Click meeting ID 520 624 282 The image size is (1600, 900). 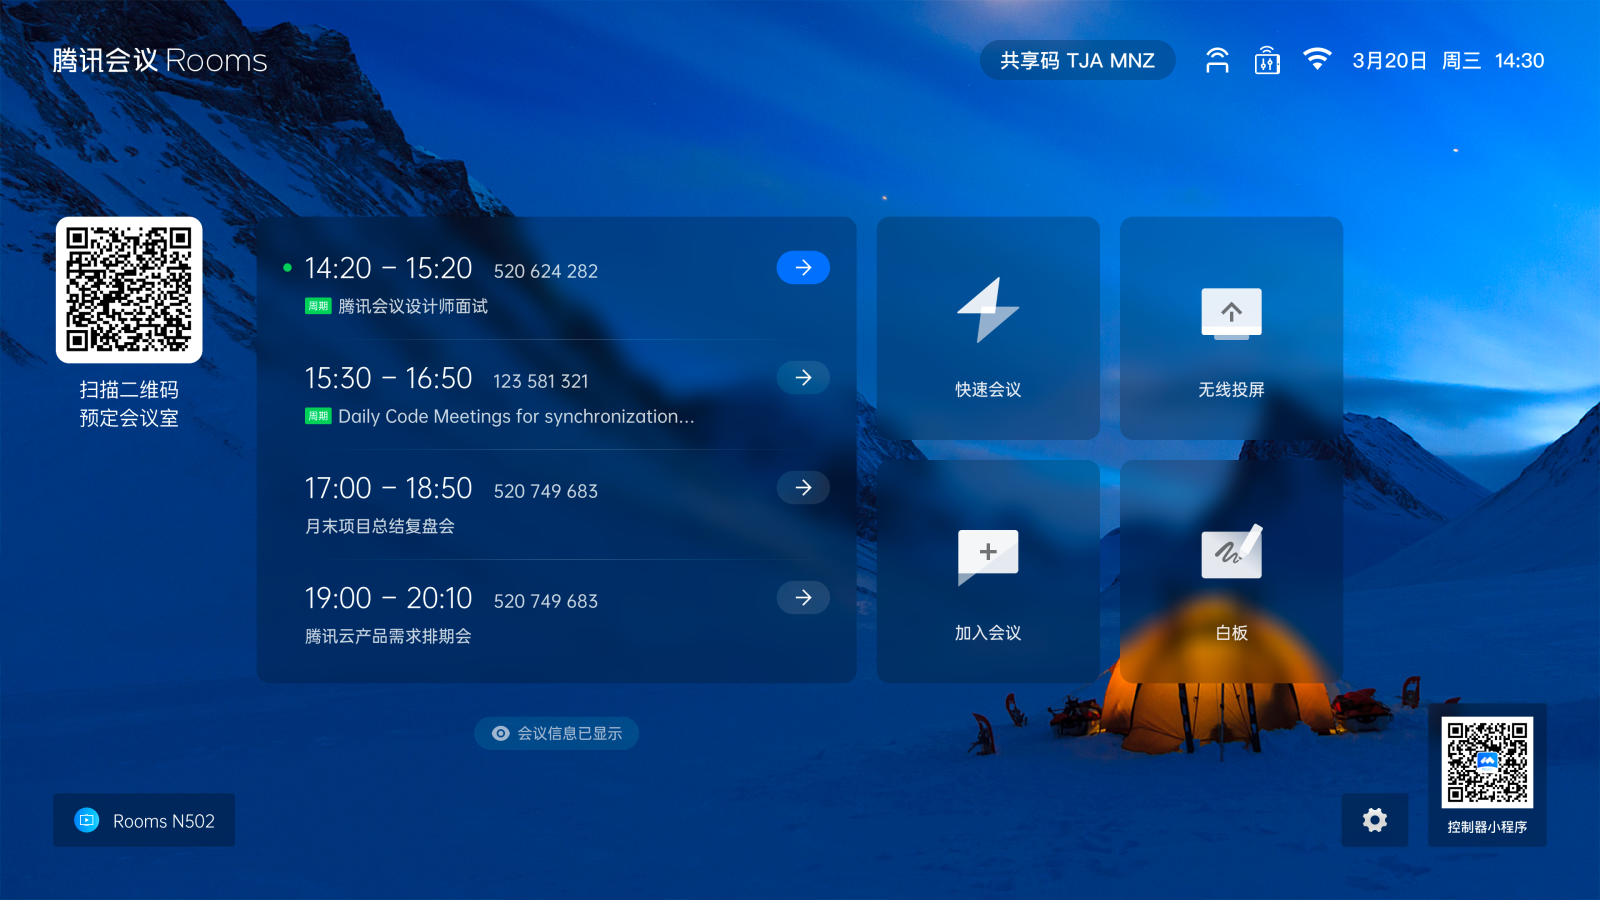coord(546,271)
